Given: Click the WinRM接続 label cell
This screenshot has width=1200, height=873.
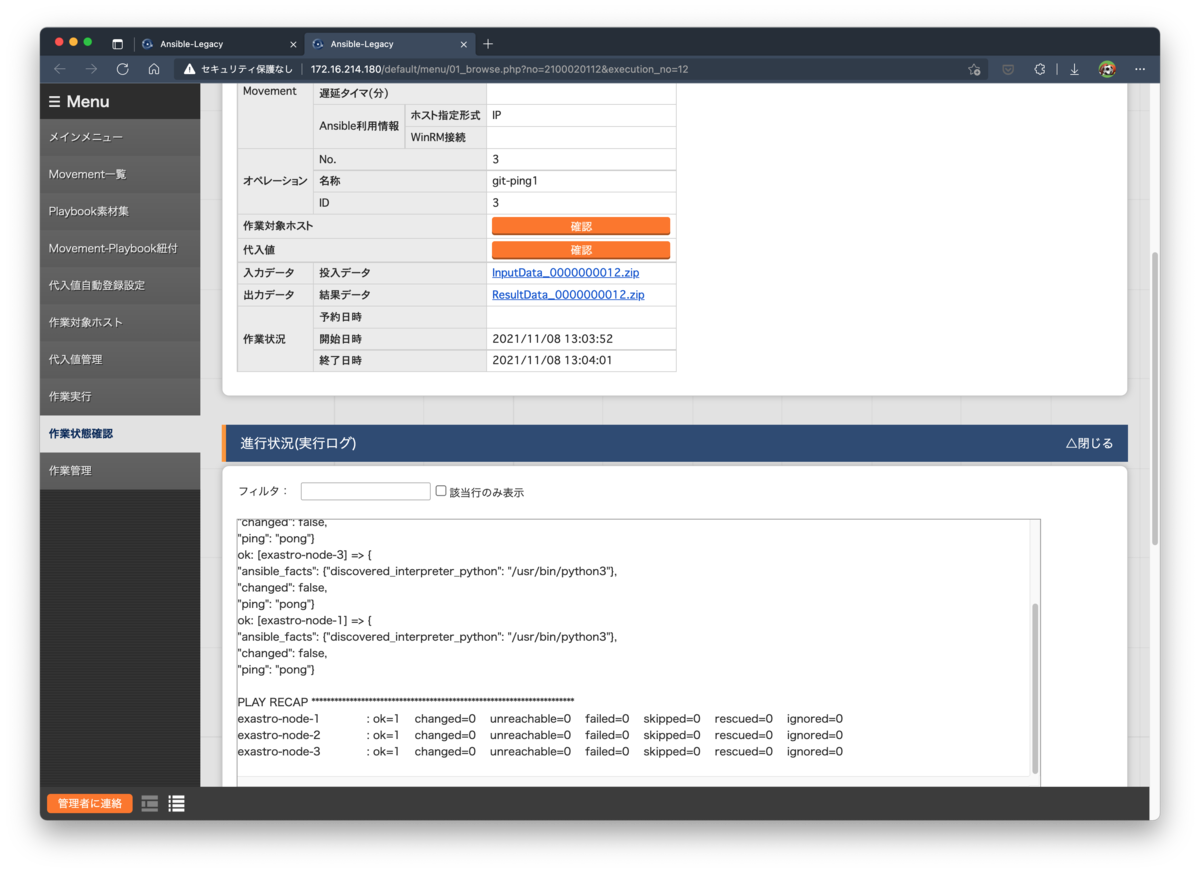Looking at the screenshot, I should 446,137.
